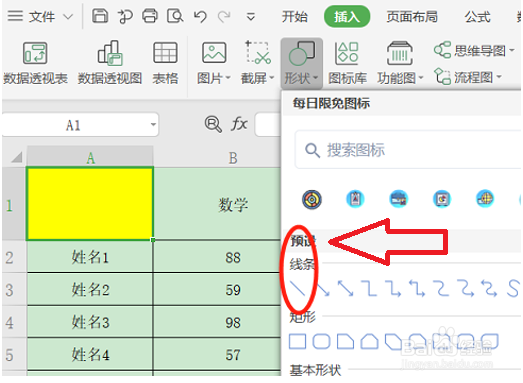
Task: Click the 表格 table icon
Action: pos(165,62)
